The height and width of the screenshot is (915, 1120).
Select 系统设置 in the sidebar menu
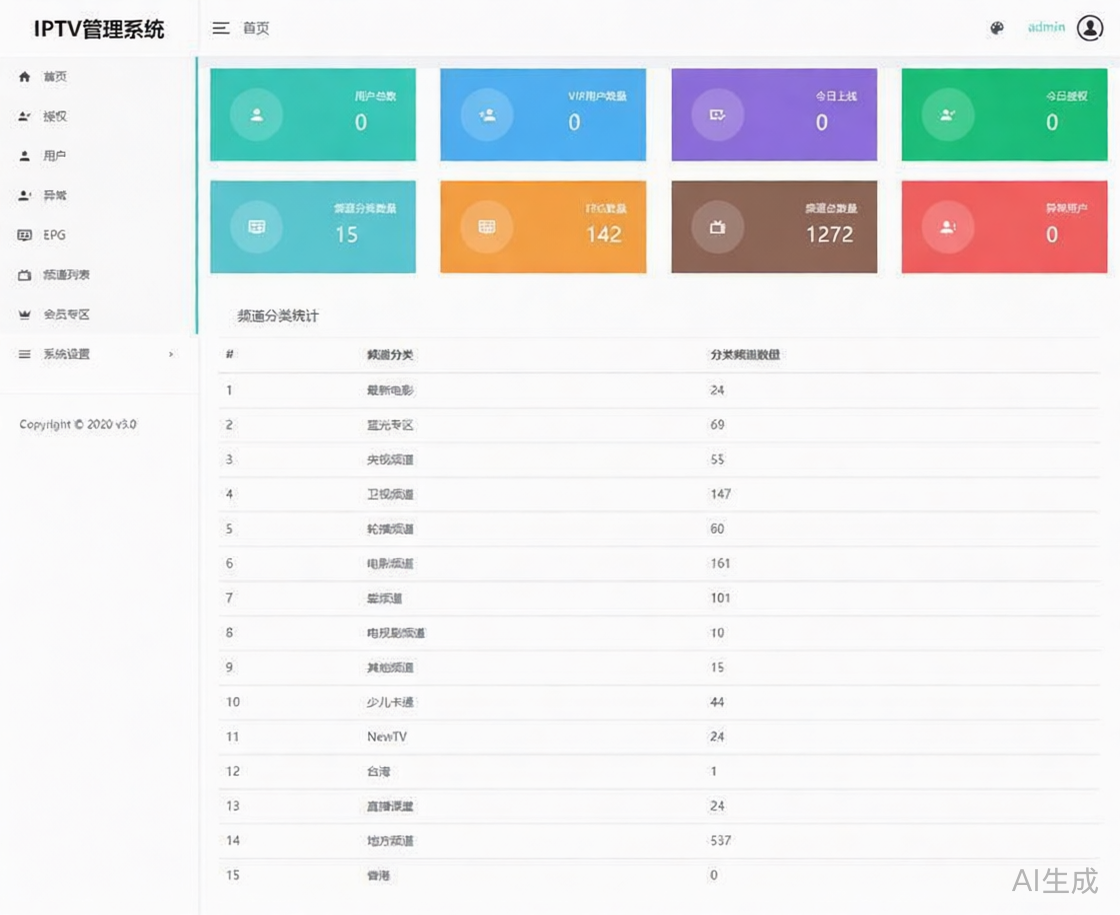click(x=64, y=353)
